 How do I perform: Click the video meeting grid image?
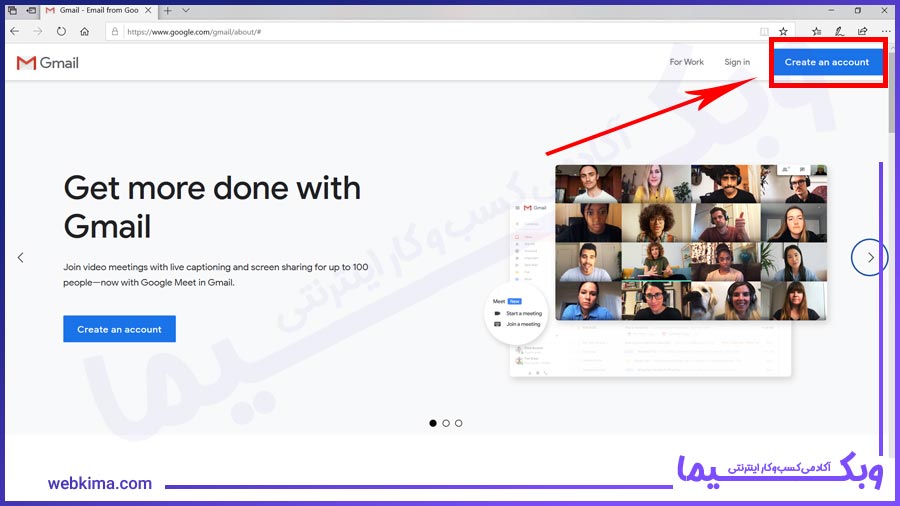[691, 242]
